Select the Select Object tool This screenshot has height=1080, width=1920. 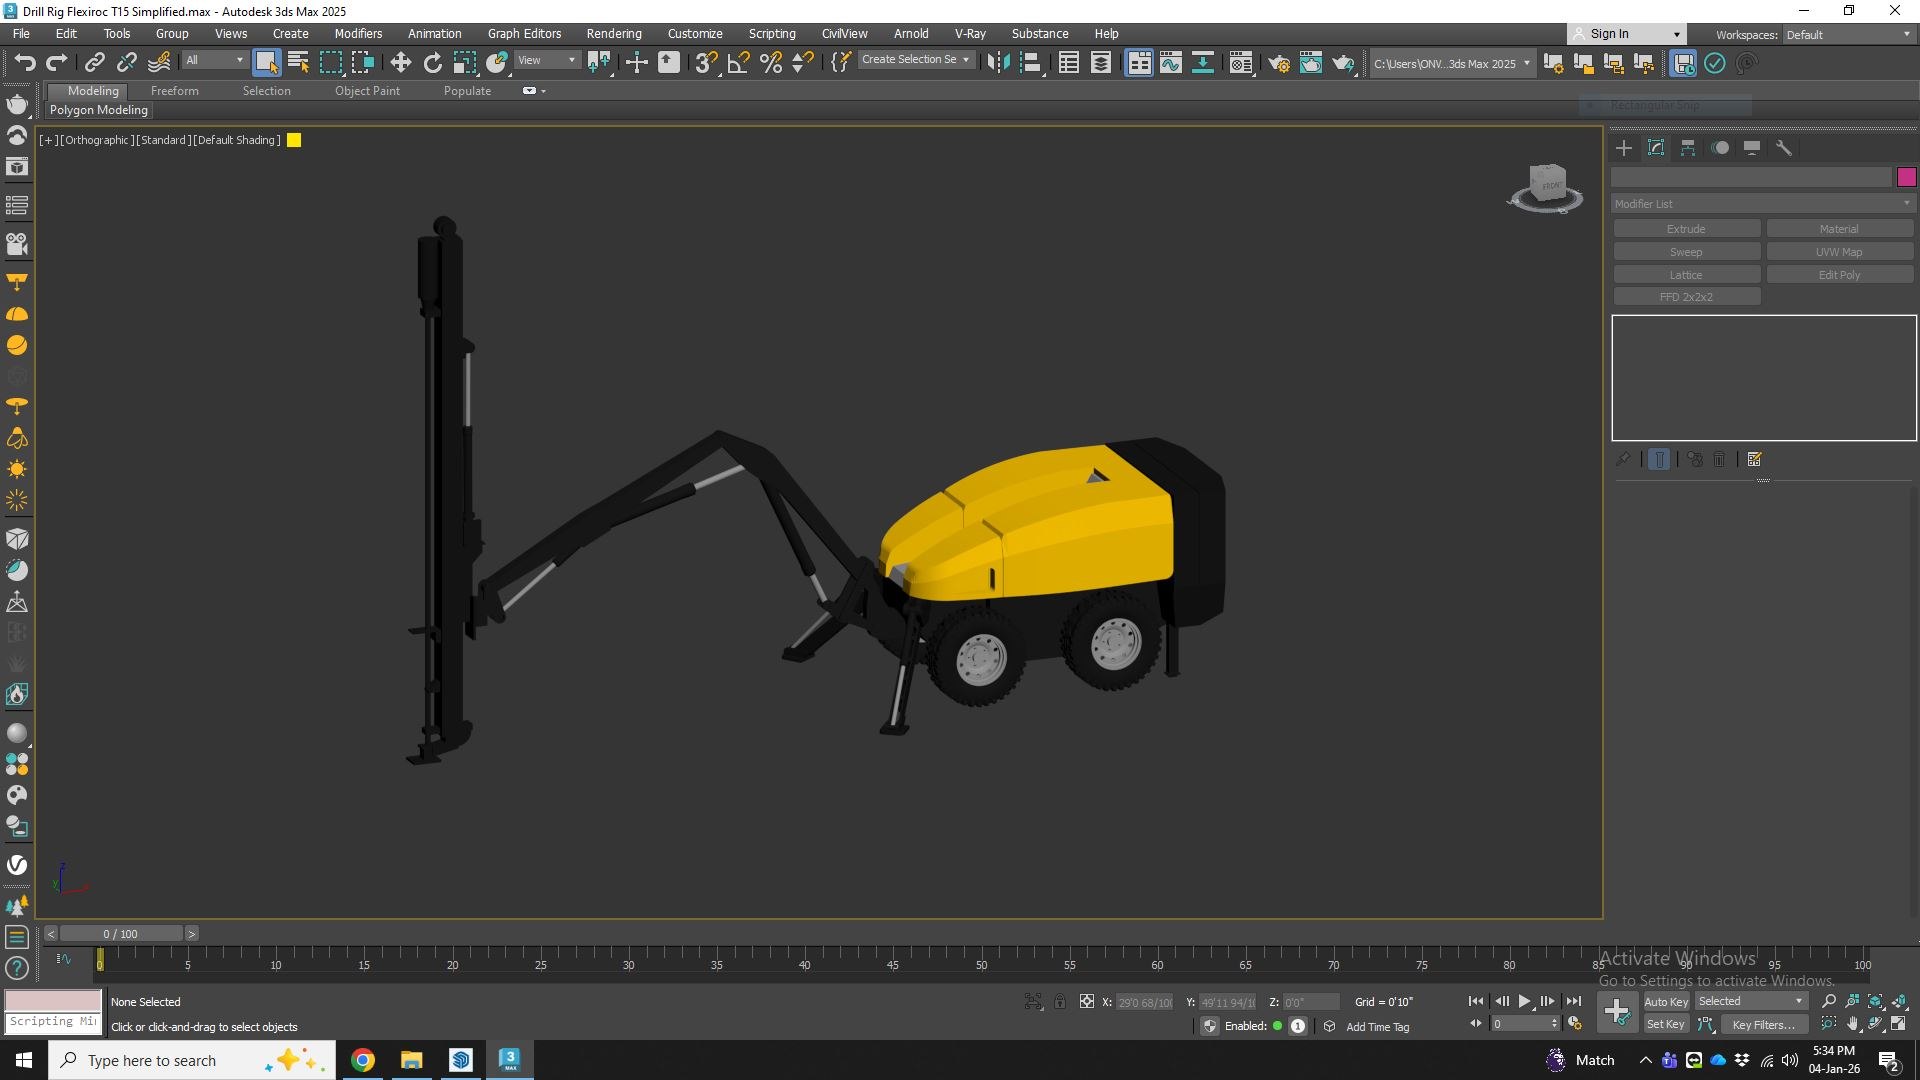click(266, 63)
